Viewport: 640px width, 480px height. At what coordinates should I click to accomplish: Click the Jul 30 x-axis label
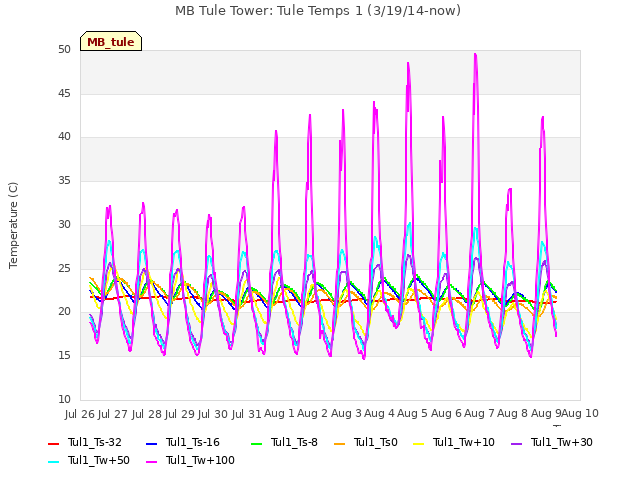tap(213, 414)
